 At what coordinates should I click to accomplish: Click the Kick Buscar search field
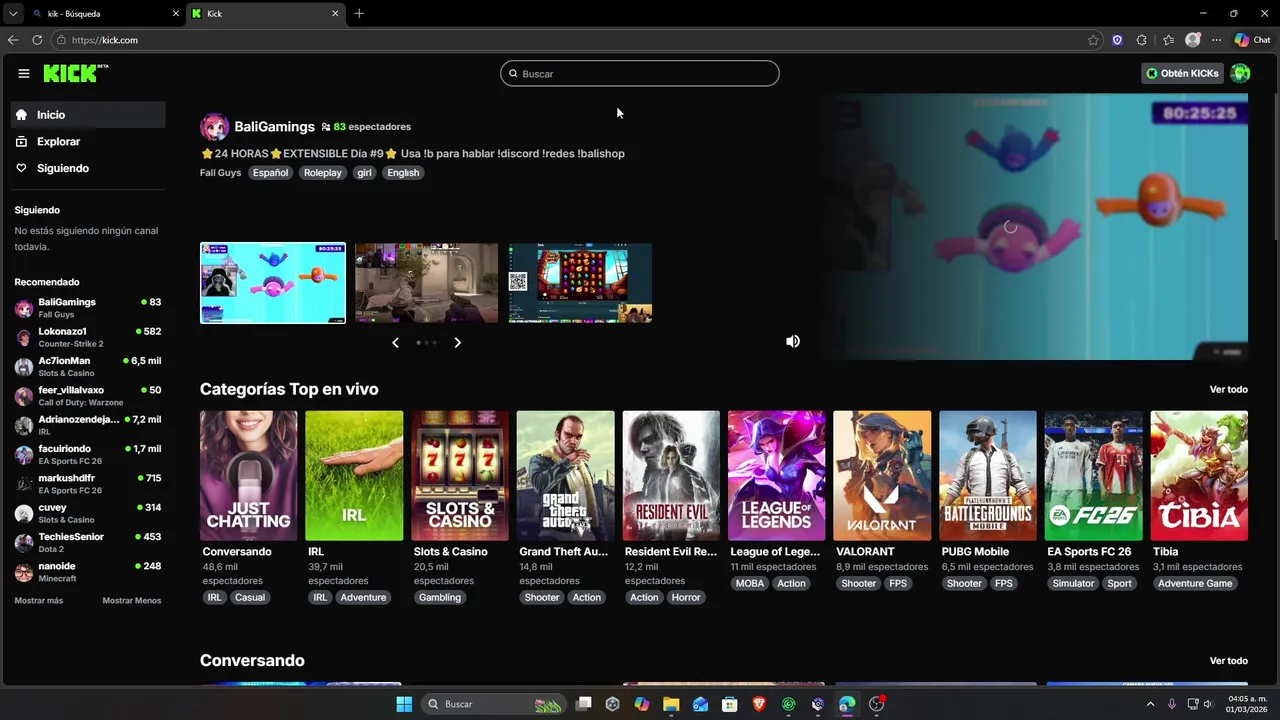(x=640, y=73)
